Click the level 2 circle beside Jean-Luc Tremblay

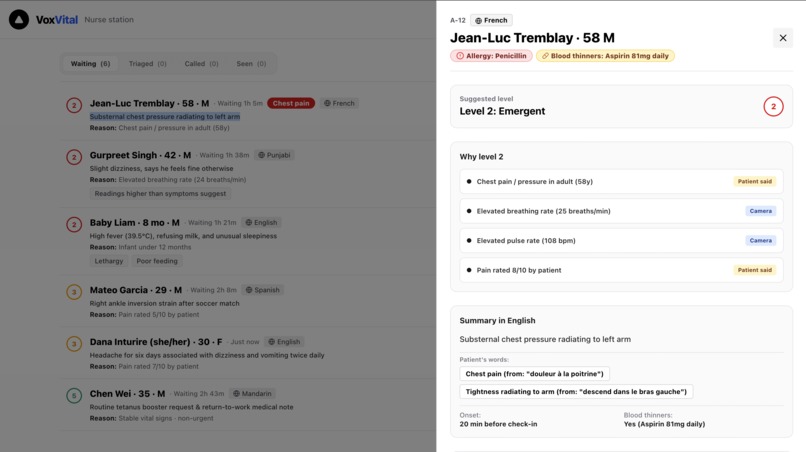click(74, 105)
